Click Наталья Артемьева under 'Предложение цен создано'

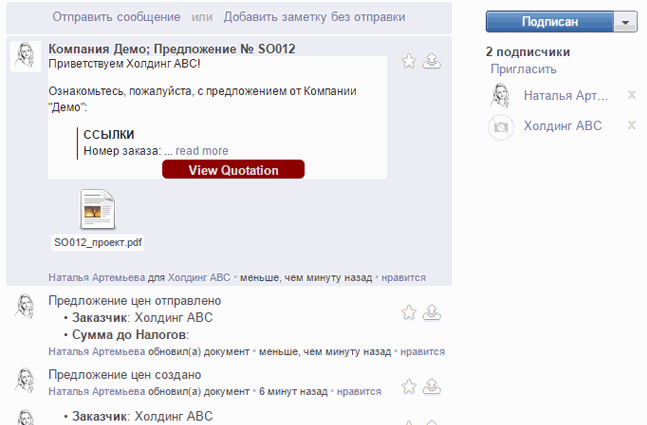tap(97, 391)
